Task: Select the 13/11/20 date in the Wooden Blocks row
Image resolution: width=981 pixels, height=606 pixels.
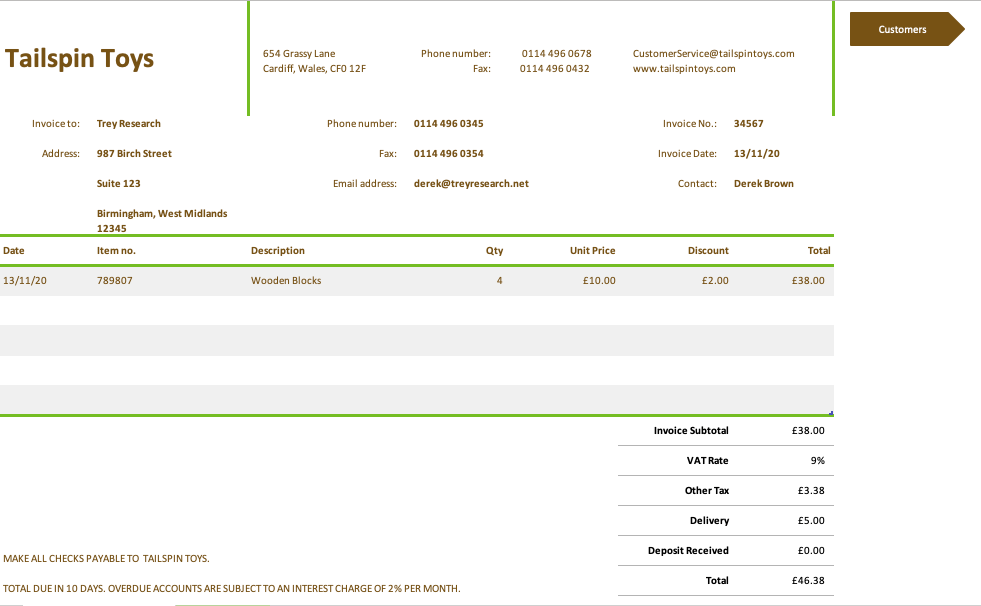Action: pos(24,281)
